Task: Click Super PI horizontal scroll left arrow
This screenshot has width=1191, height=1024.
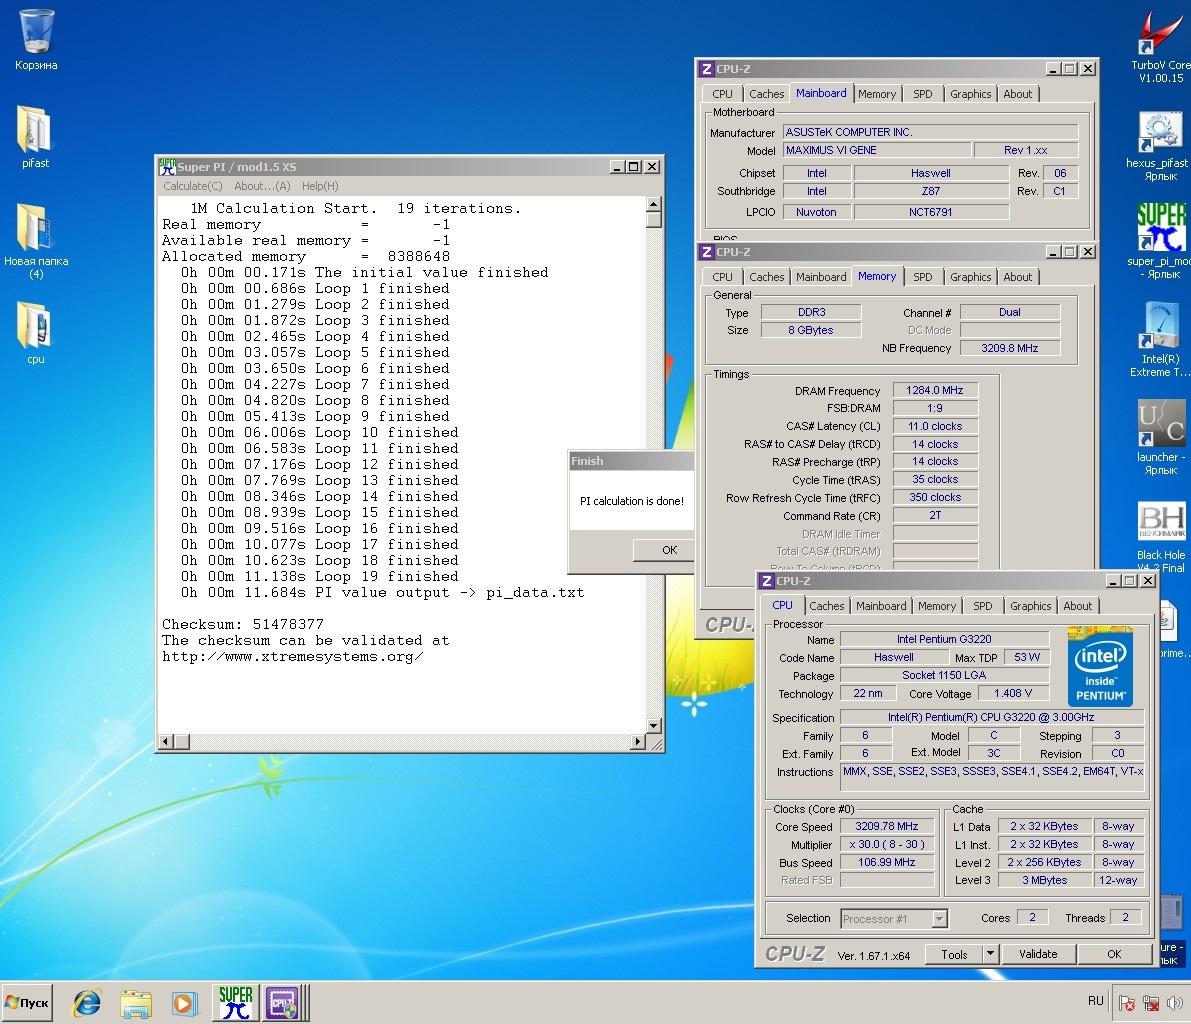Action: [x=166, y=741]
